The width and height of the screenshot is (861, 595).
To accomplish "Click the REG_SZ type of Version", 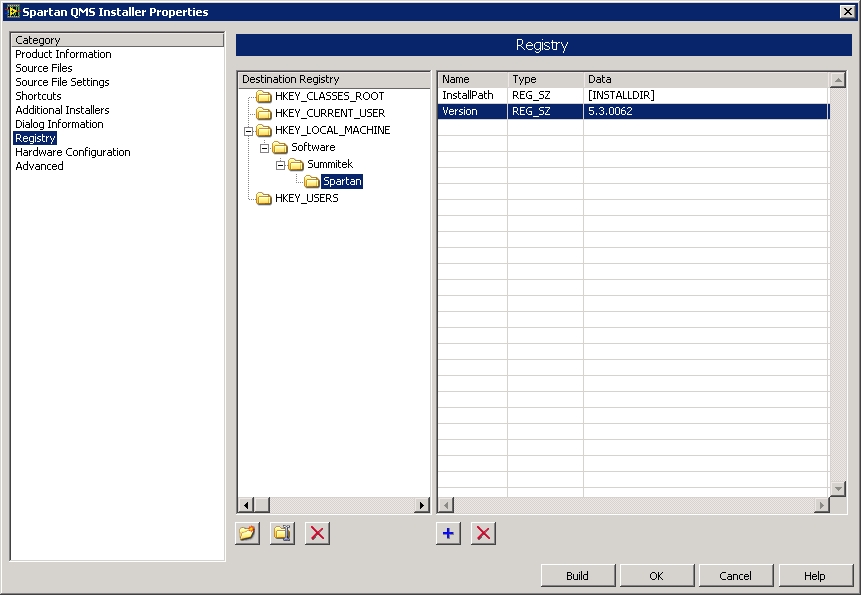I will pyautogui.click(x=545, y=111).
